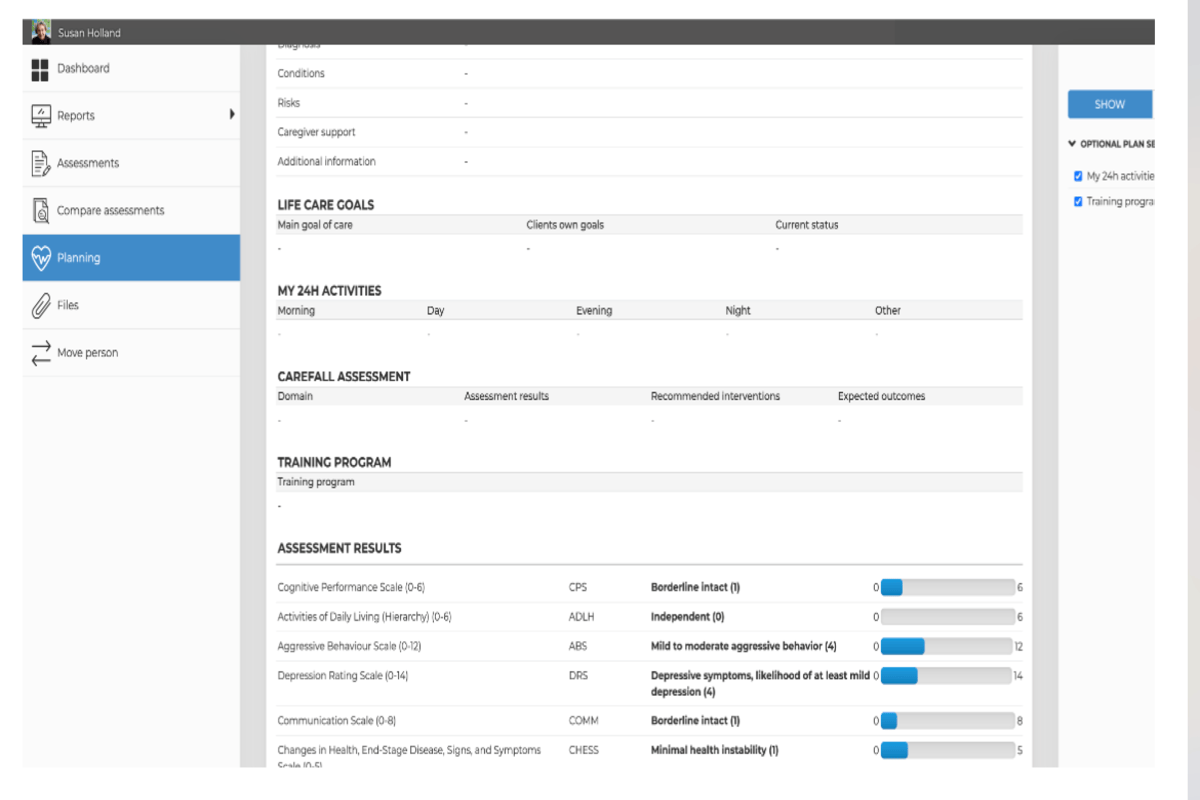
Task: Click the Susan Holland user name
Action: (89, 33)
